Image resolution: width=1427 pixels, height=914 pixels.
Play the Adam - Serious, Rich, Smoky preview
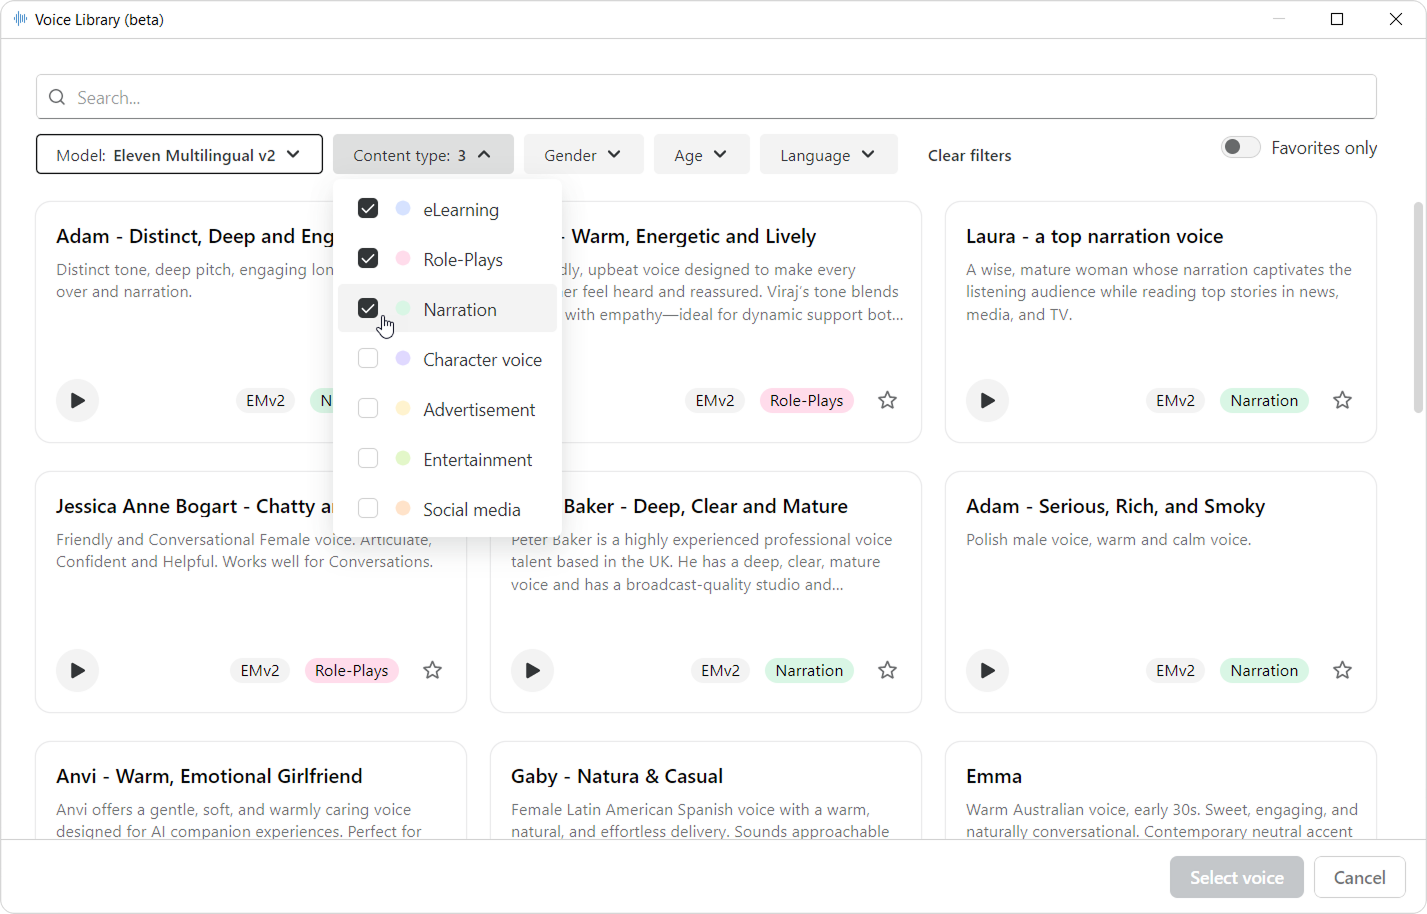point(987,671)
